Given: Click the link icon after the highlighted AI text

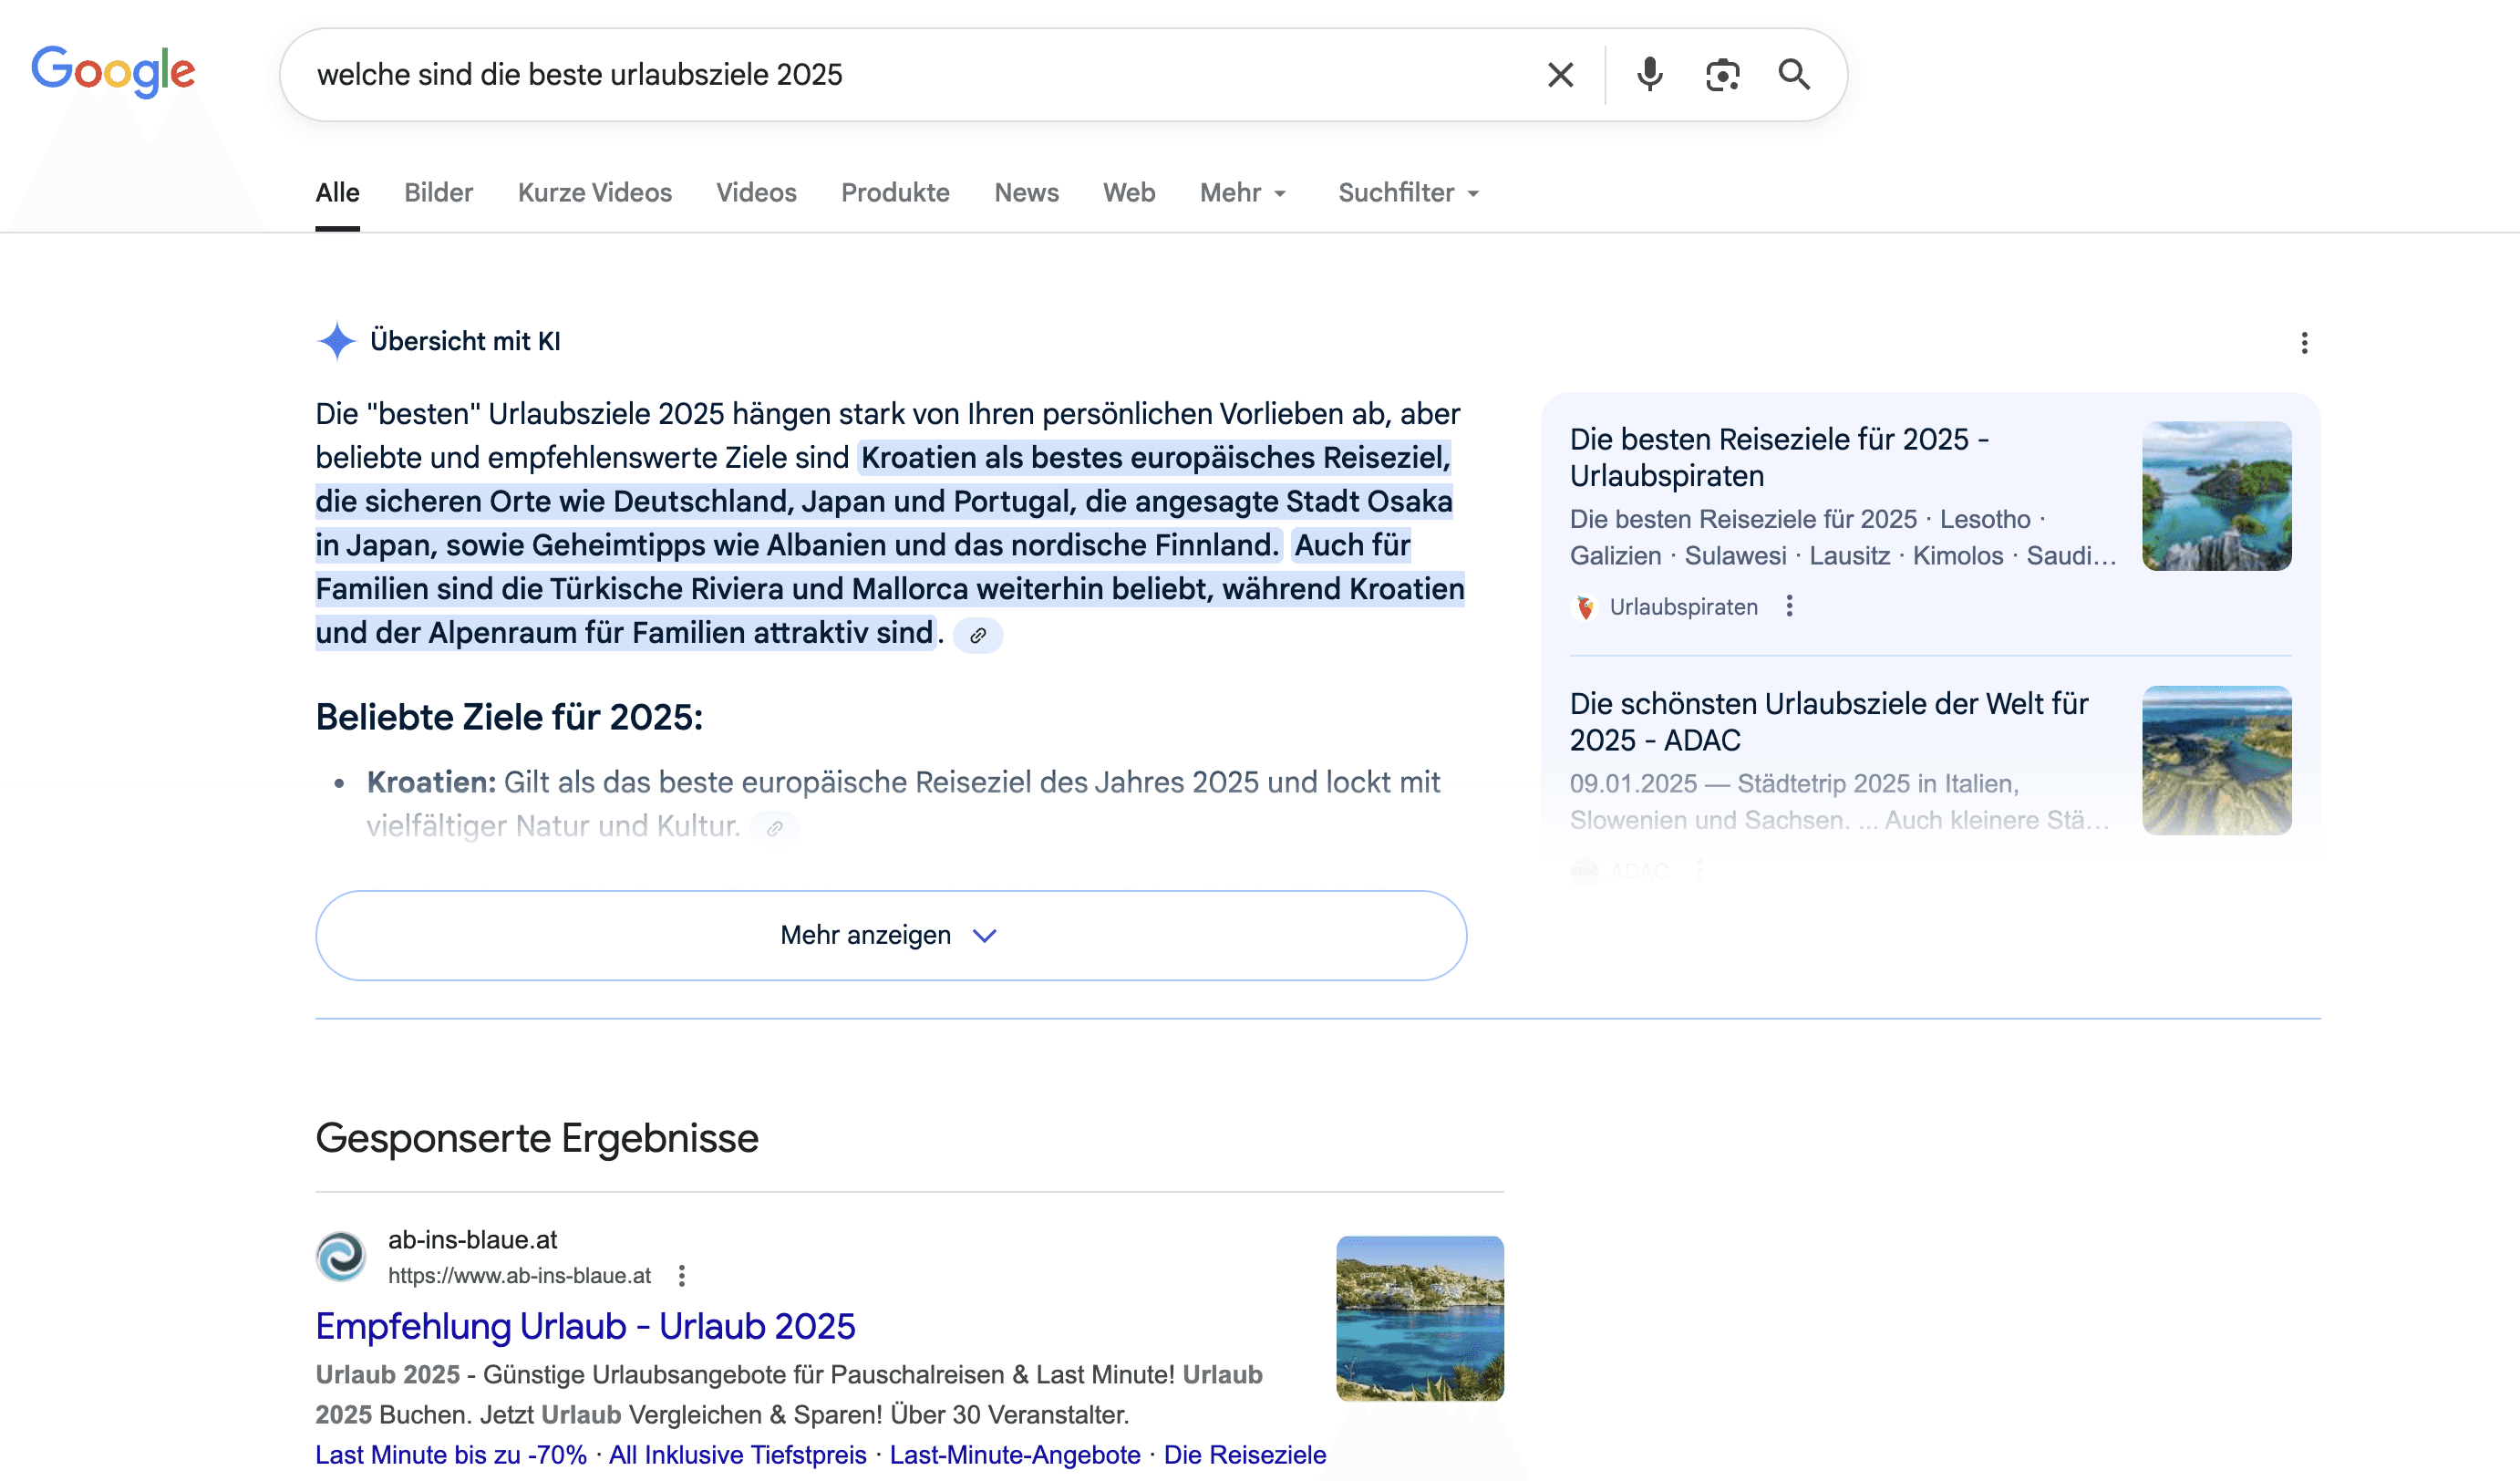Looking at the screenshot, I should pyautogui.click(x=978, y=635).
